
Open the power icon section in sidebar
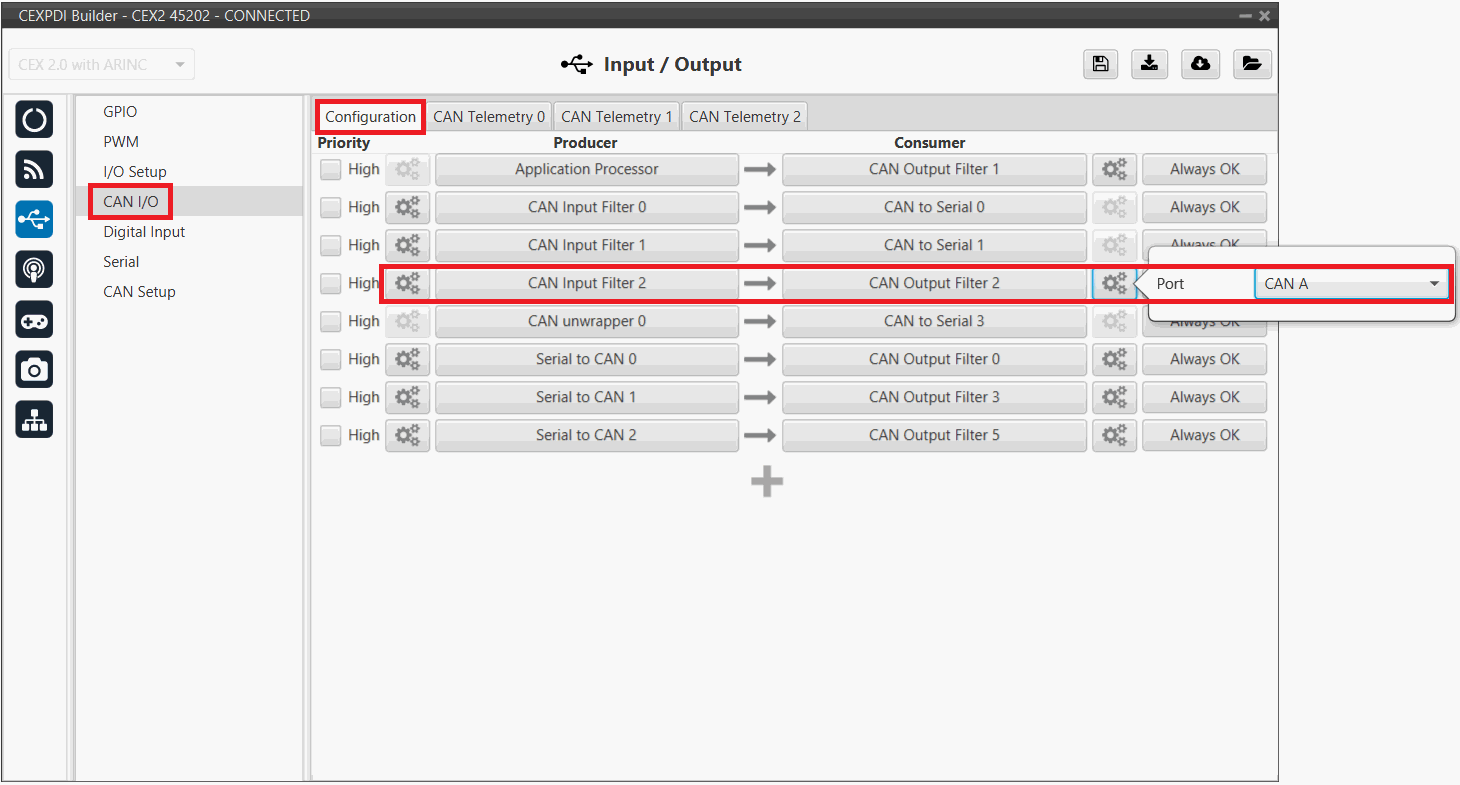pyautogui.click(x=35, y=120)
